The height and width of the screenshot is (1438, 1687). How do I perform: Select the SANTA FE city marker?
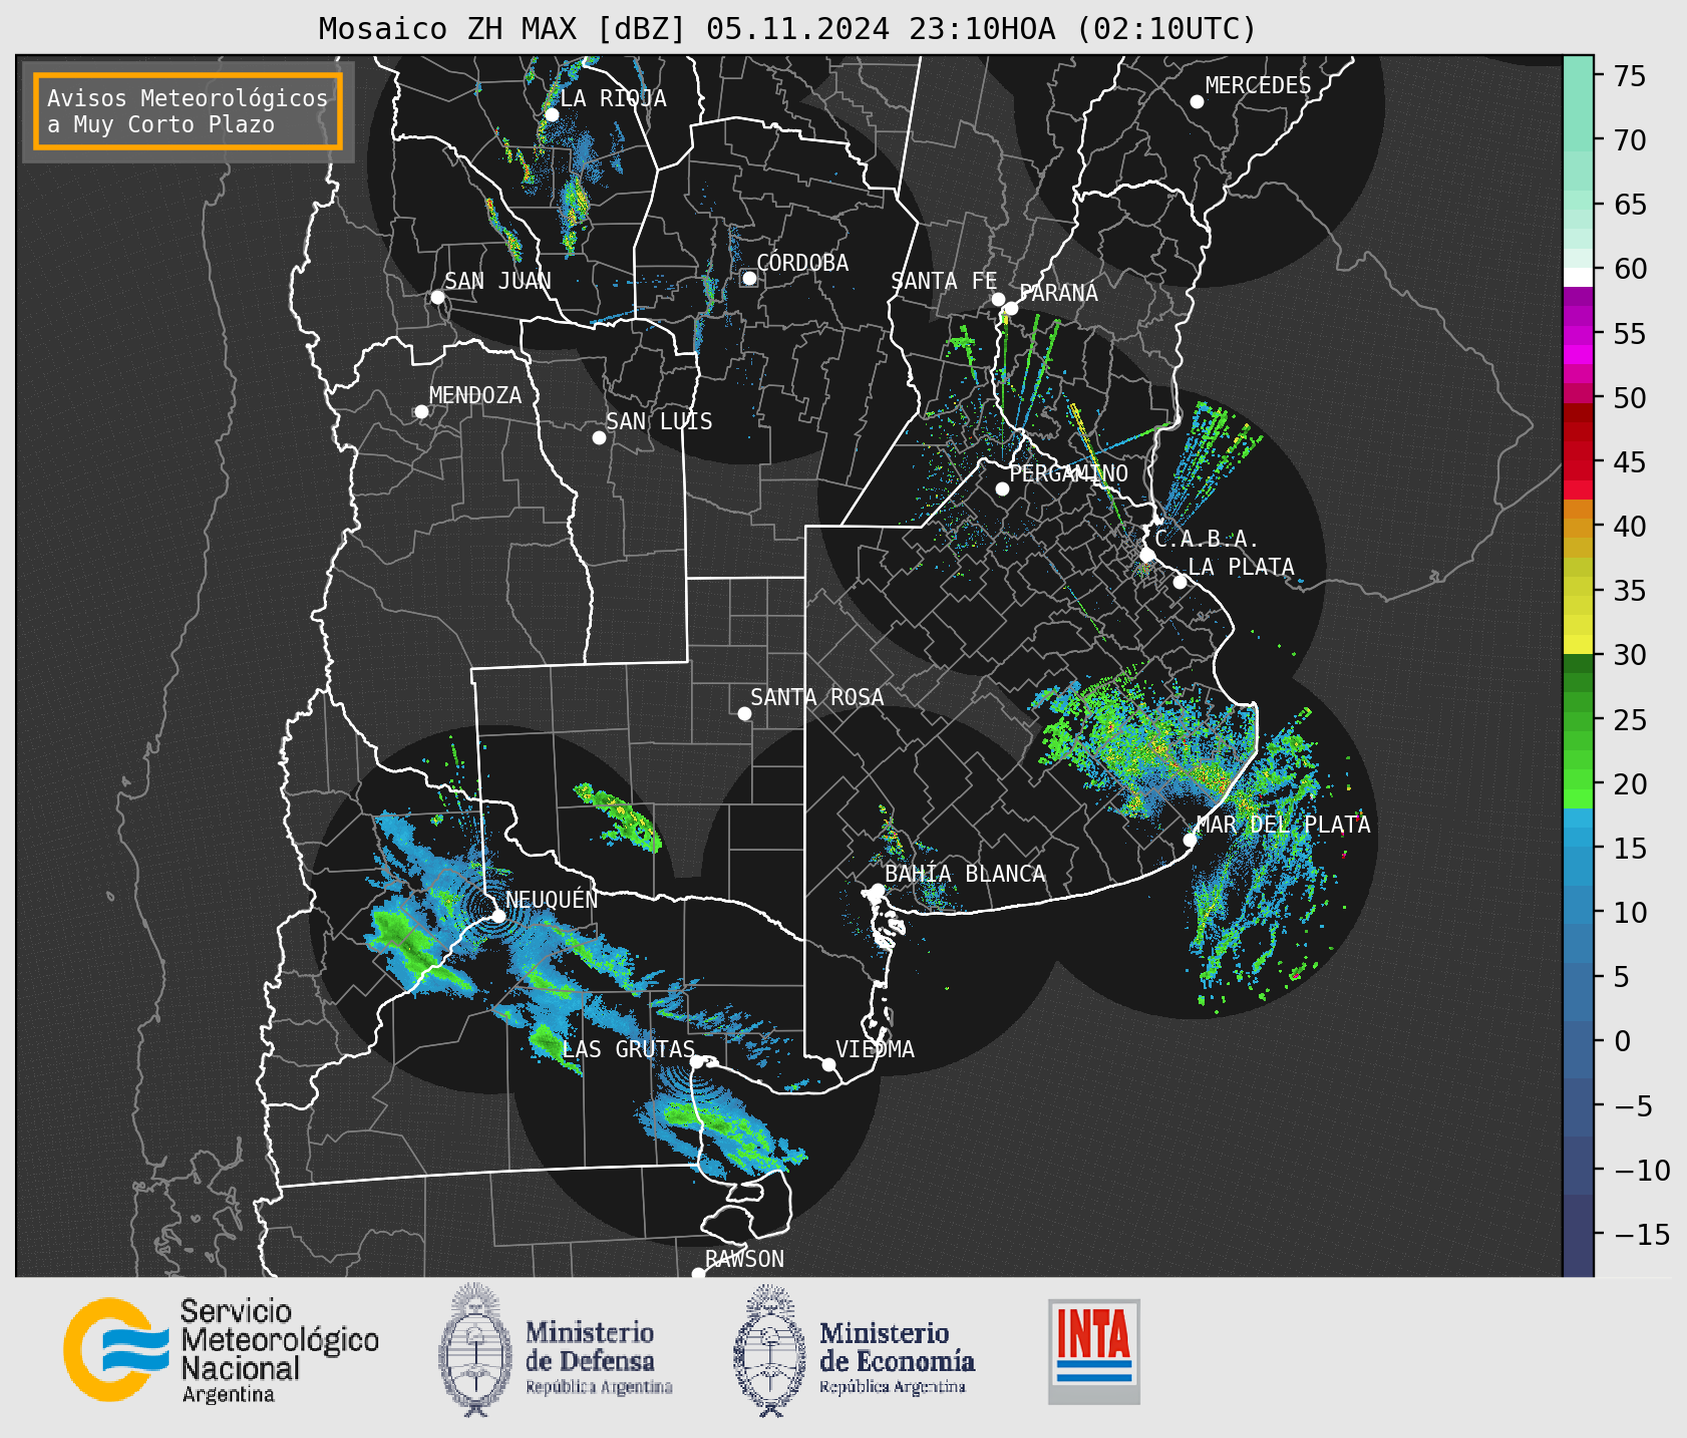tap(998, 299)
